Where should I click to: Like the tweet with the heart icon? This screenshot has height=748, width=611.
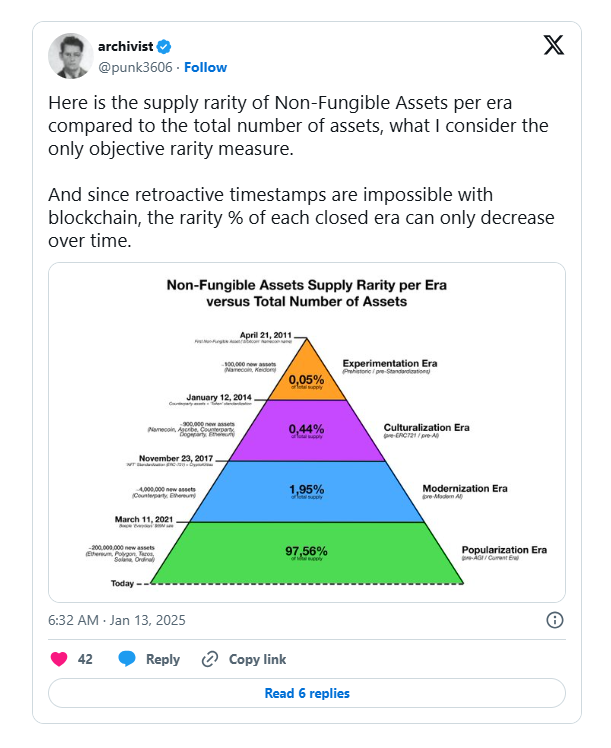point(59,659)
